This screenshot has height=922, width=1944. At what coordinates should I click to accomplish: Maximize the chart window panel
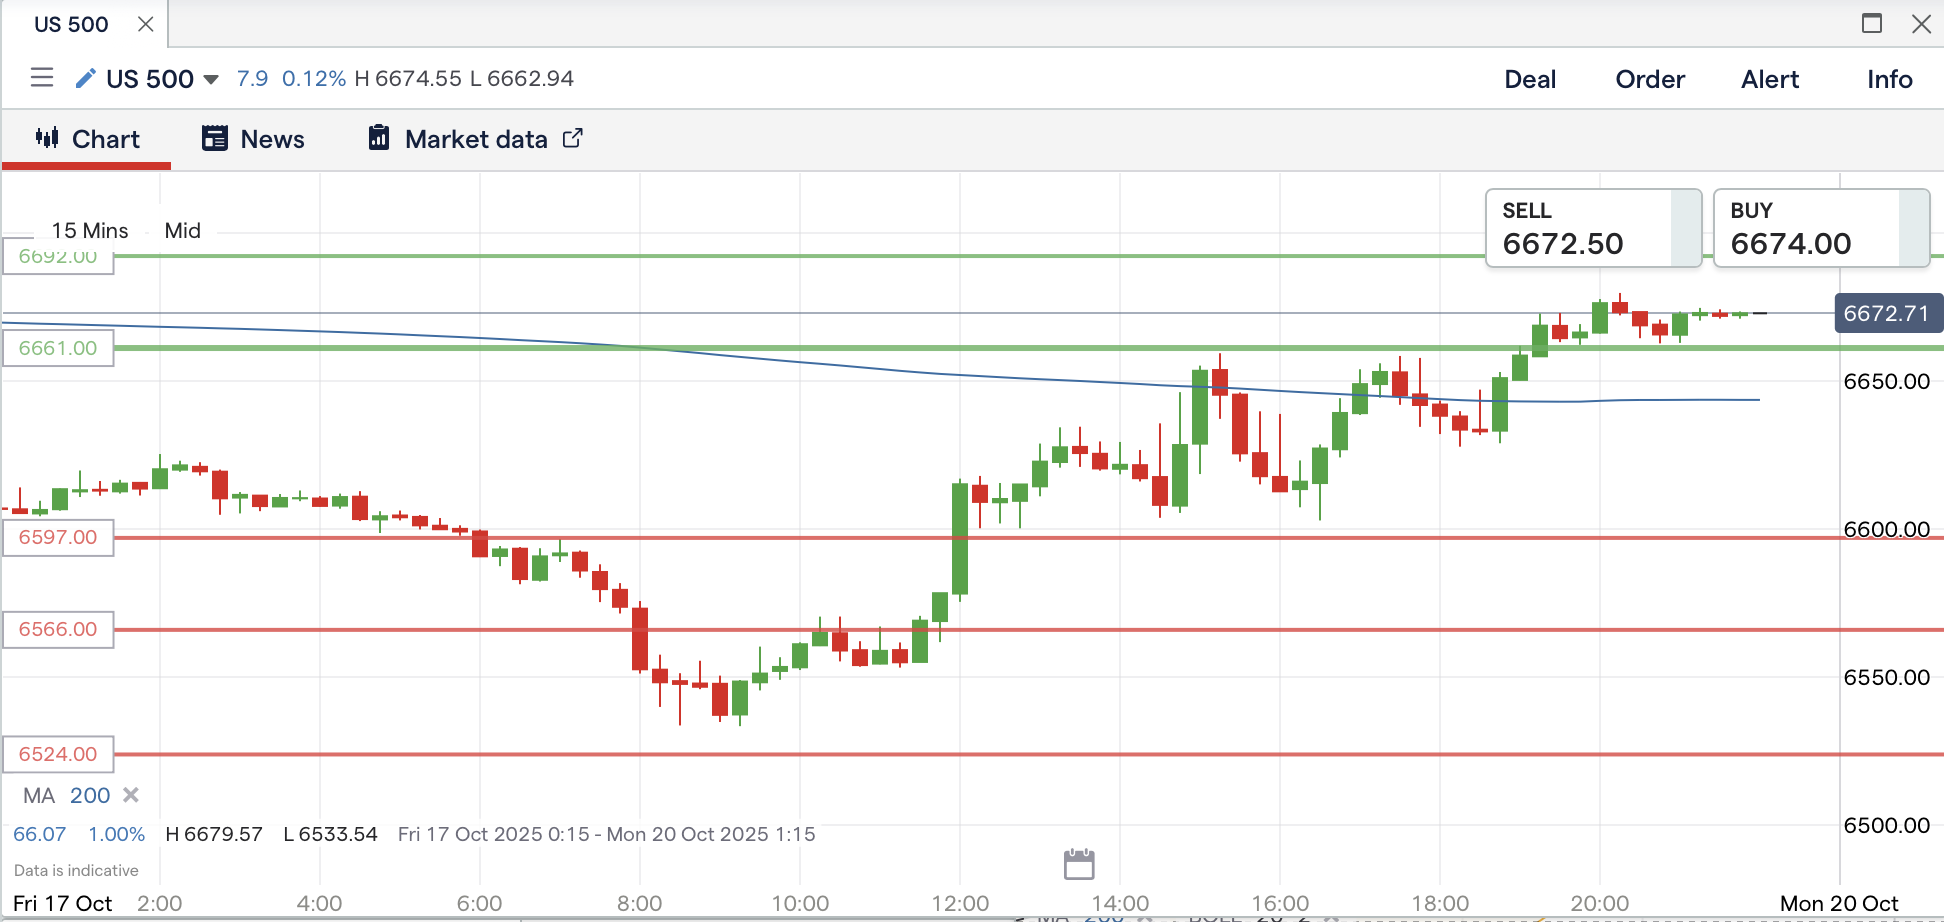tap(1872, 24)
